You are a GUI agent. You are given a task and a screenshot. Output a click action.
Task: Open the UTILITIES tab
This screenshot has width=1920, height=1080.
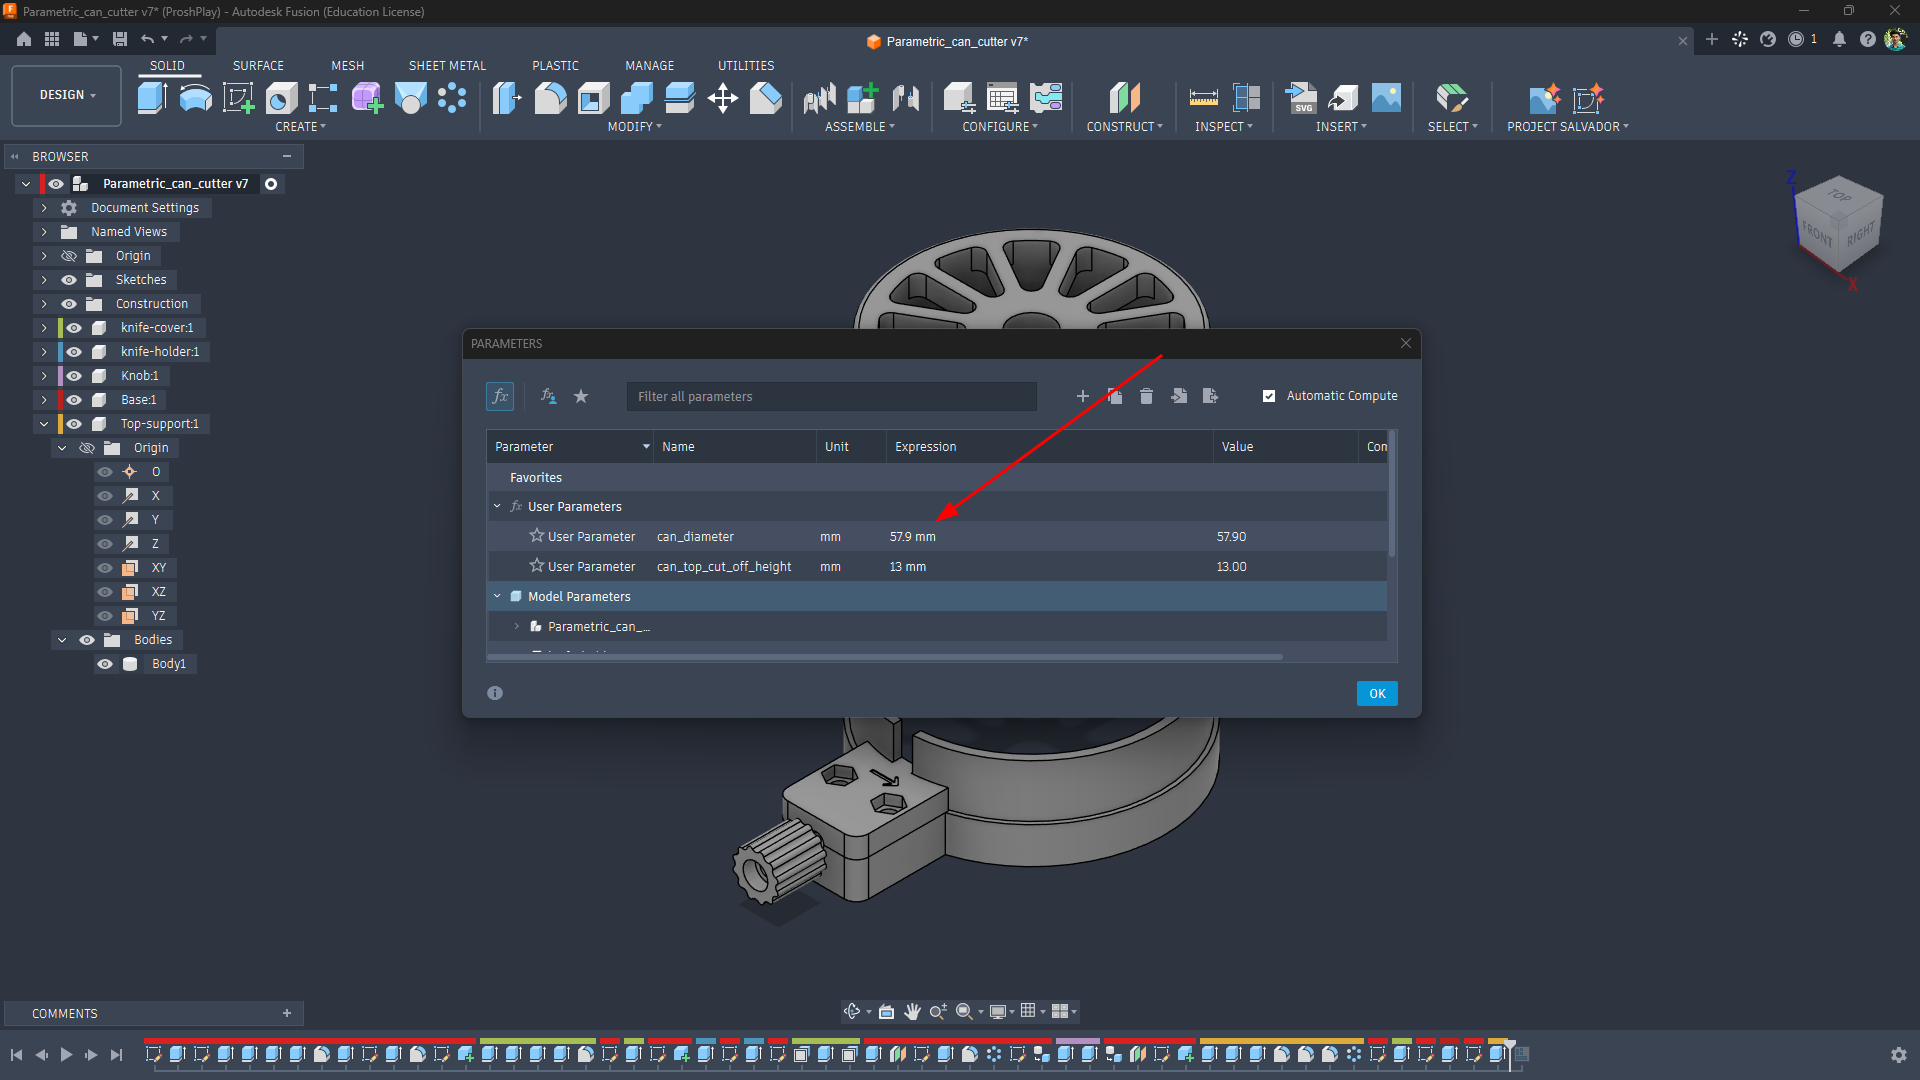coord(746,66)
